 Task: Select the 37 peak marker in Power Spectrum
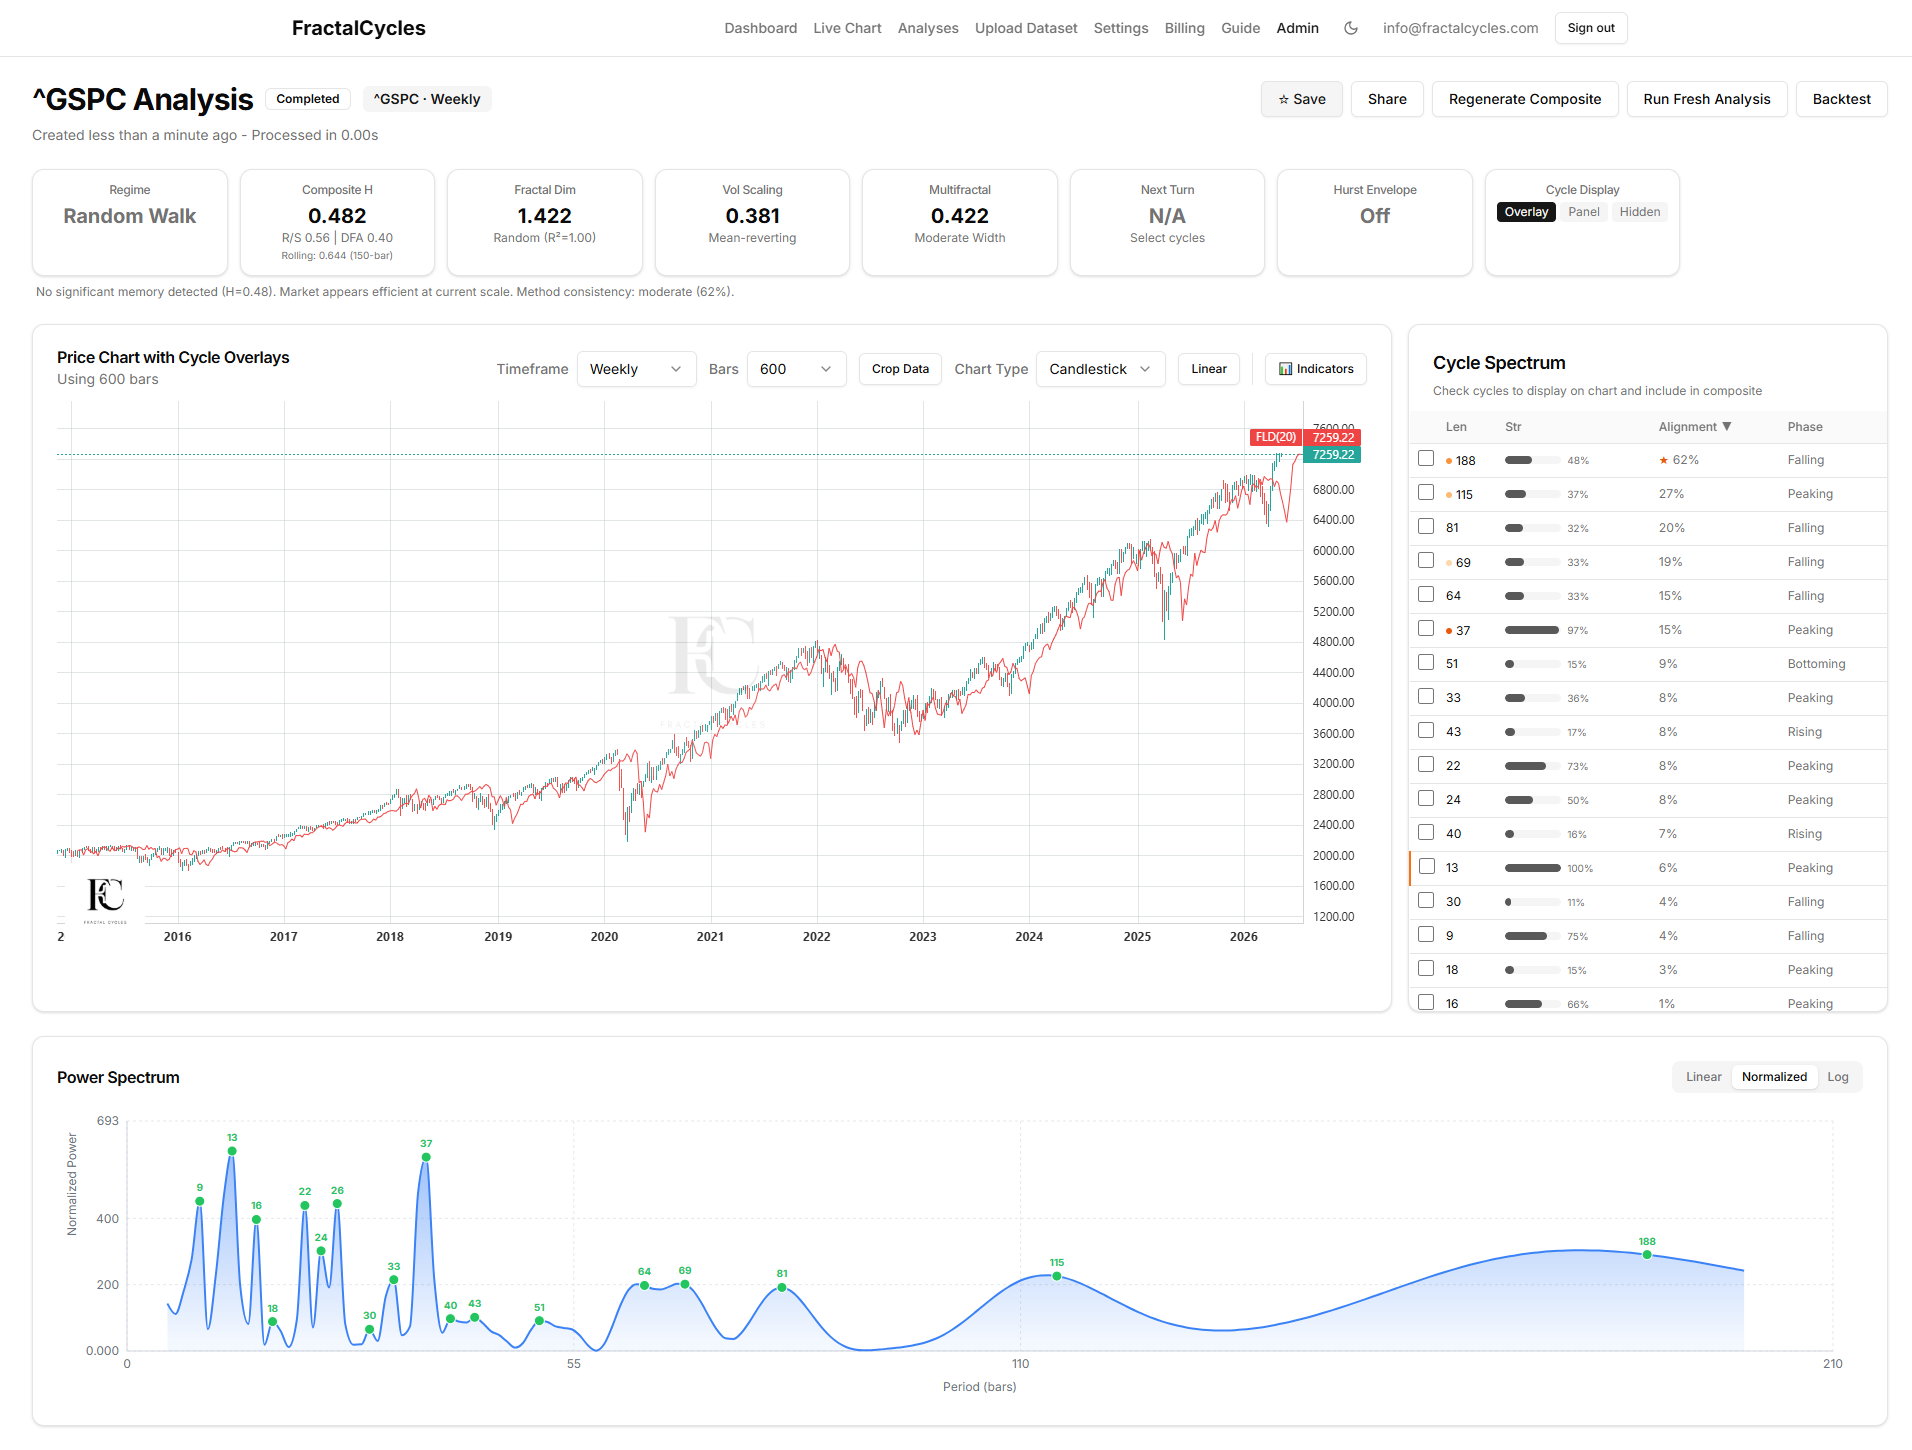[426, 1157]
